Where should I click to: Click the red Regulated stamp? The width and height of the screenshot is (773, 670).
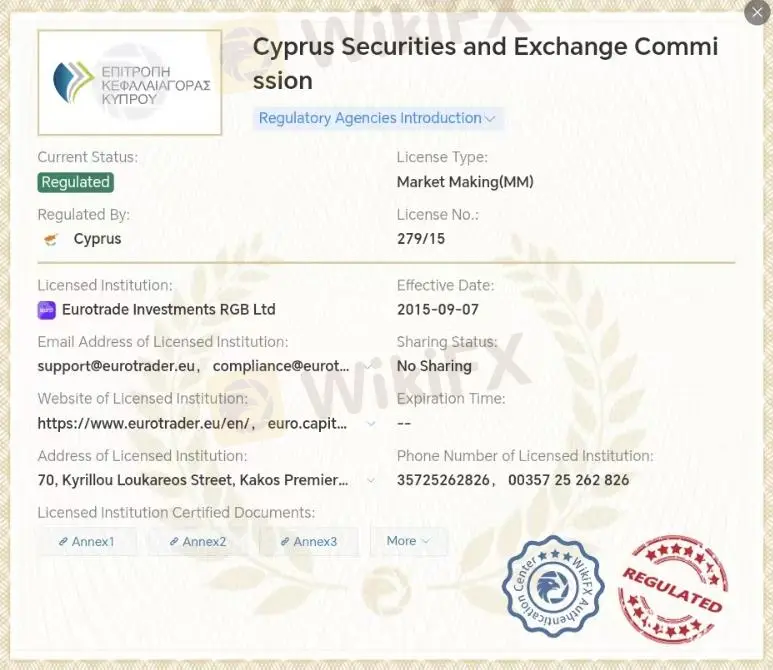(x=672, y=589)
